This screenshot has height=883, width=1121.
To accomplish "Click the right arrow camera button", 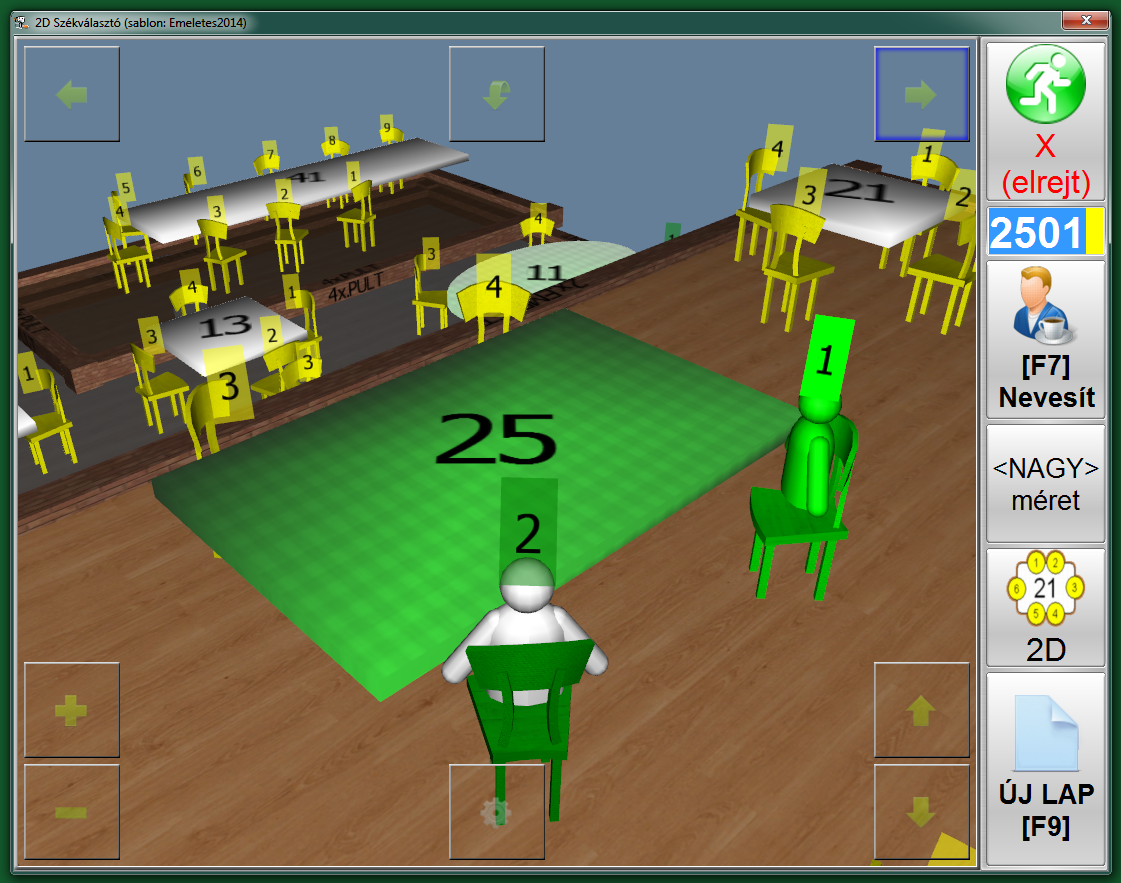I will pos(921,95).
